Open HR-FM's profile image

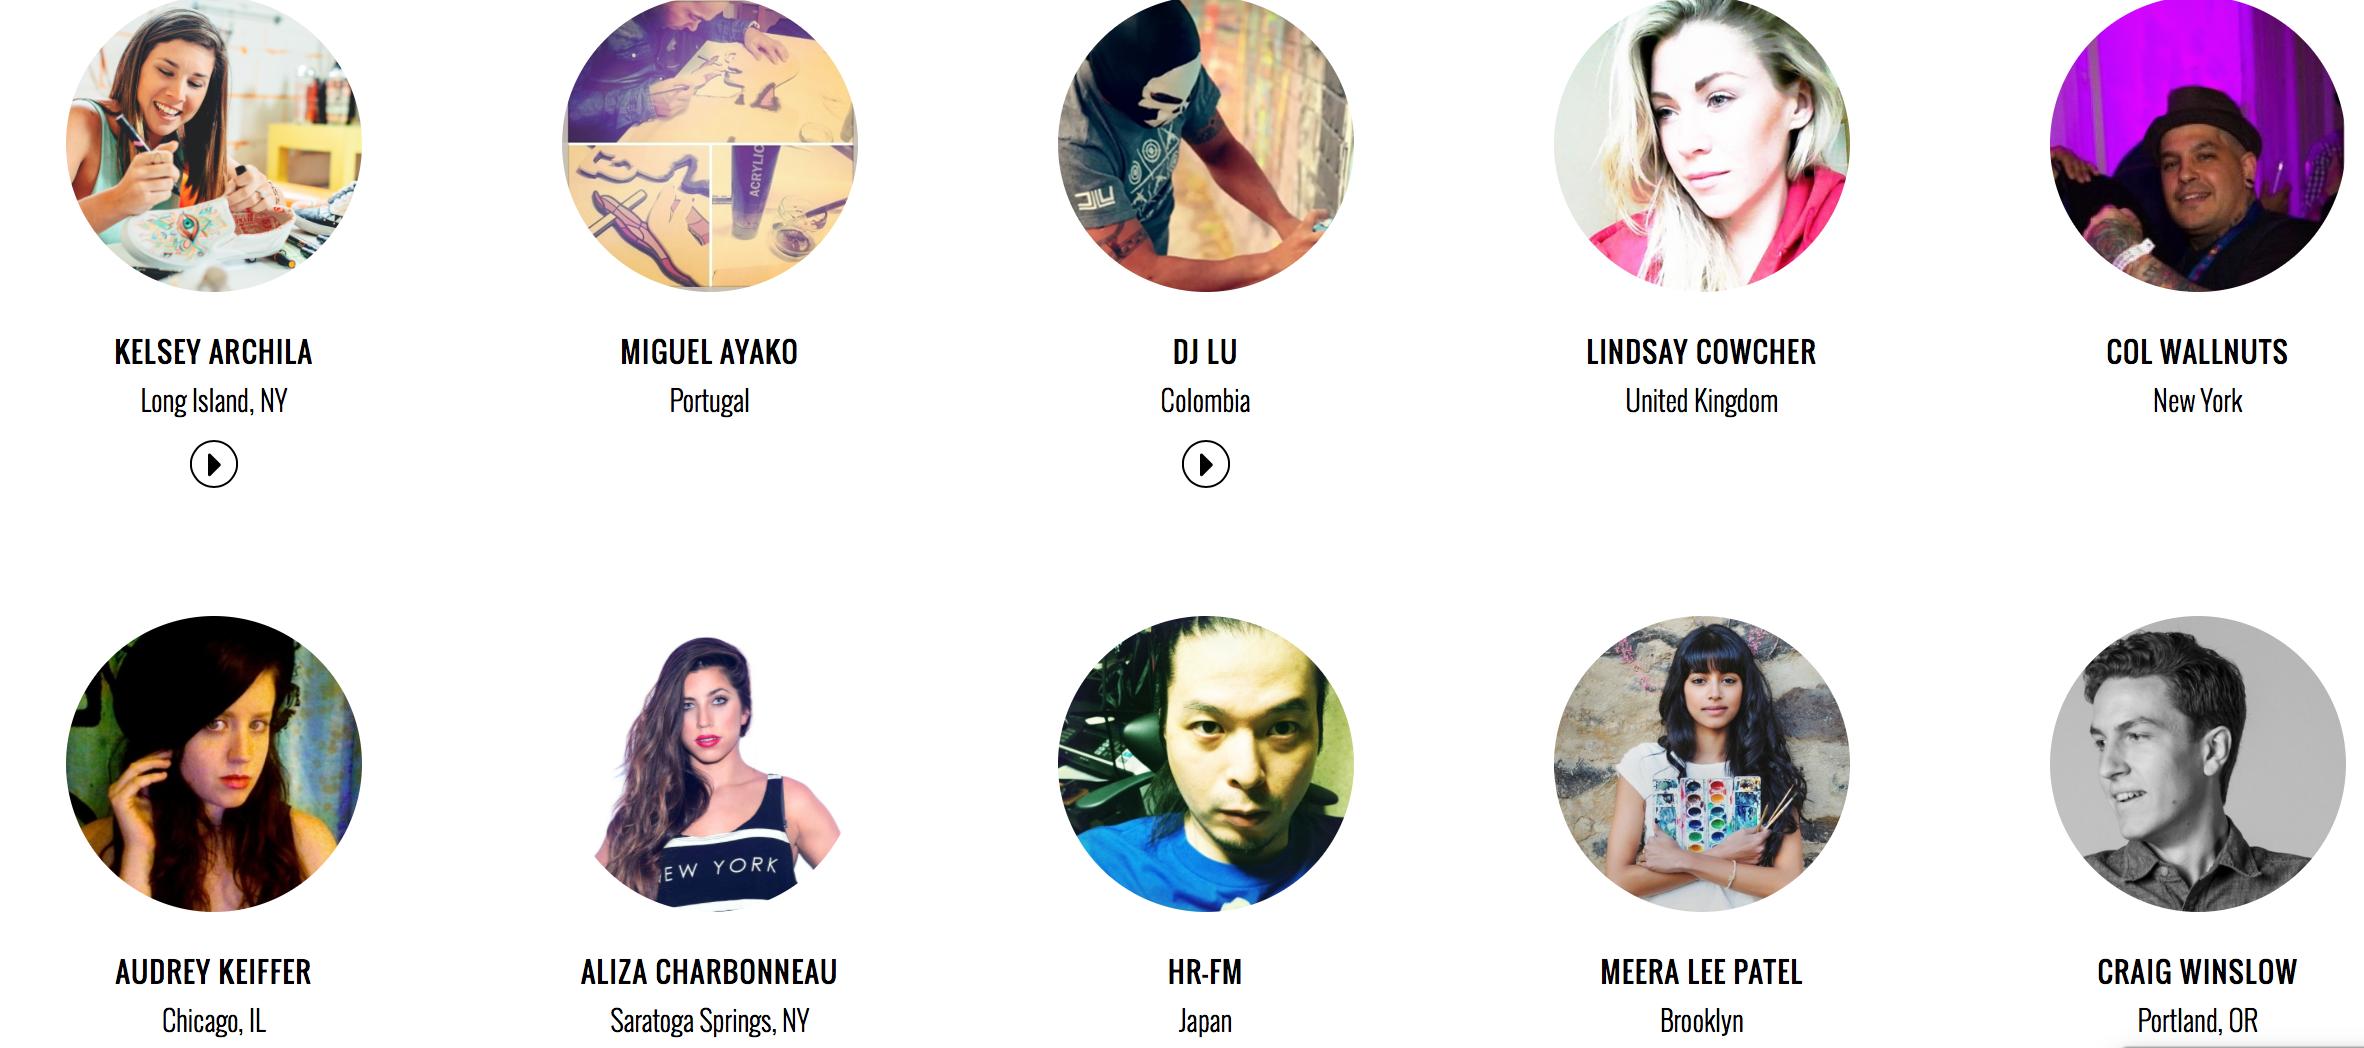coord(1206,764)
